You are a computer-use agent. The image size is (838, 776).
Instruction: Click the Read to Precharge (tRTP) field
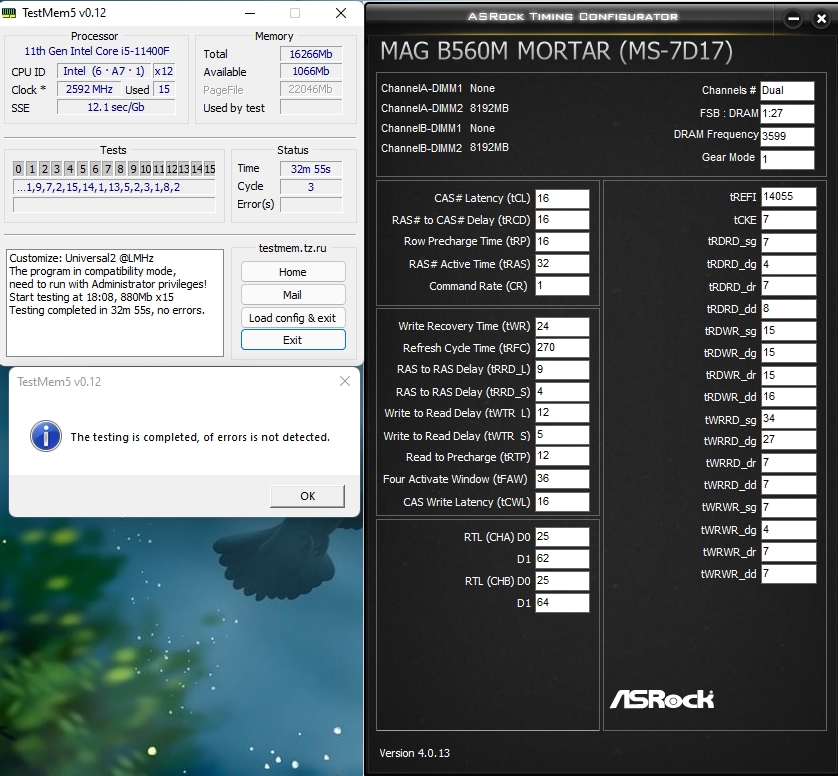(562, 456)
